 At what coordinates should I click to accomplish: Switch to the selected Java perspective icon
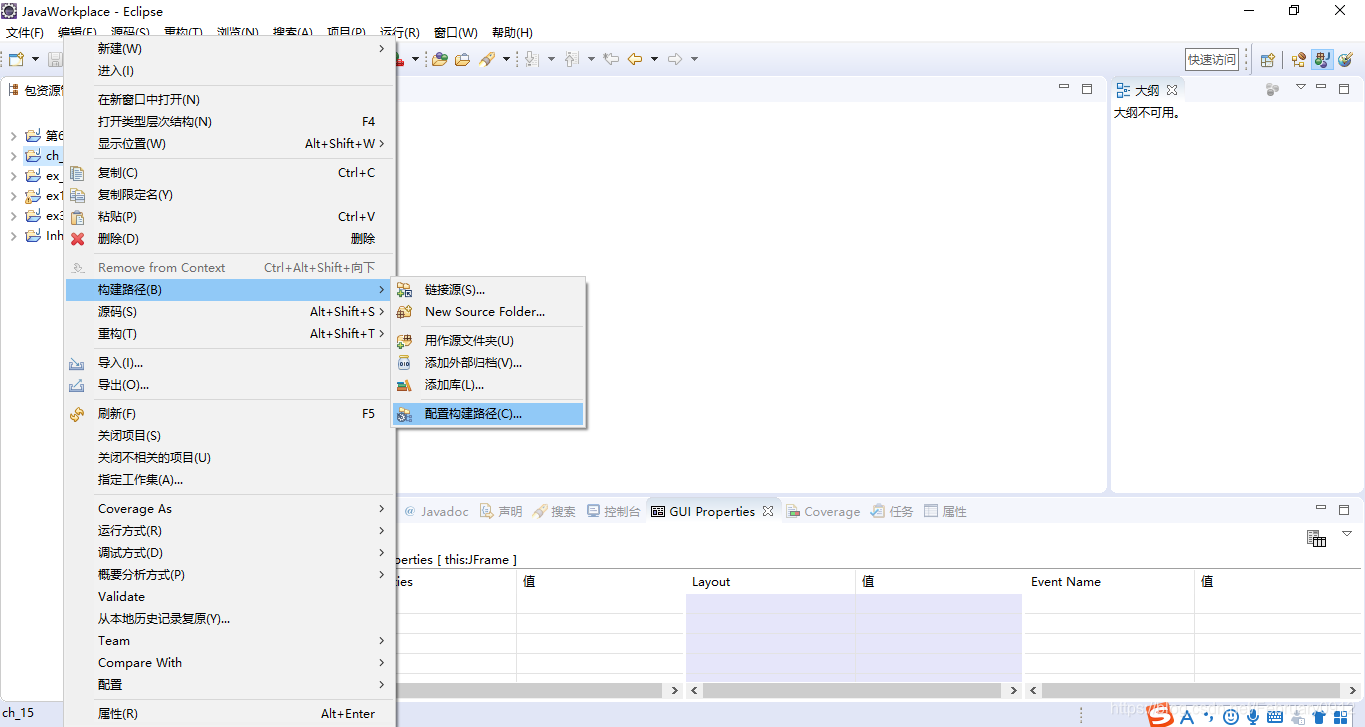1322,60
